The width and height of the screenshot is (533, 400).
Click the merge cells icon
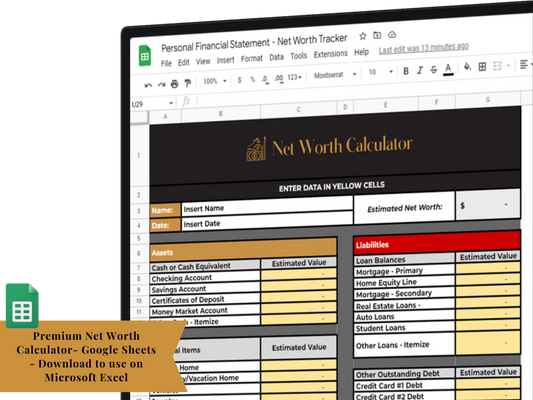pos(497,66)
